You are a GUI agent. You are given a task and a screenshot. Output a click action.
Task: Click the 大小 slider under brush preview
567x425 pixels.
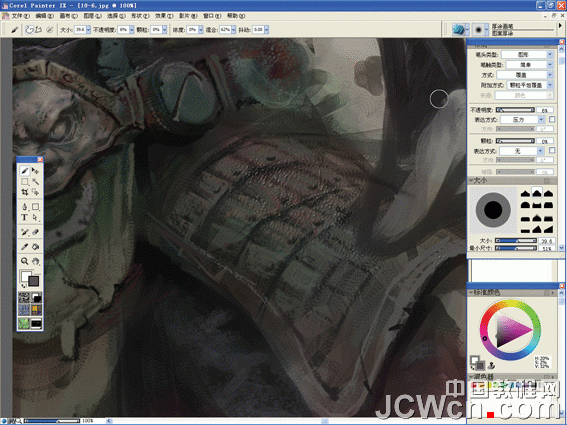click(x=516, y=241)
